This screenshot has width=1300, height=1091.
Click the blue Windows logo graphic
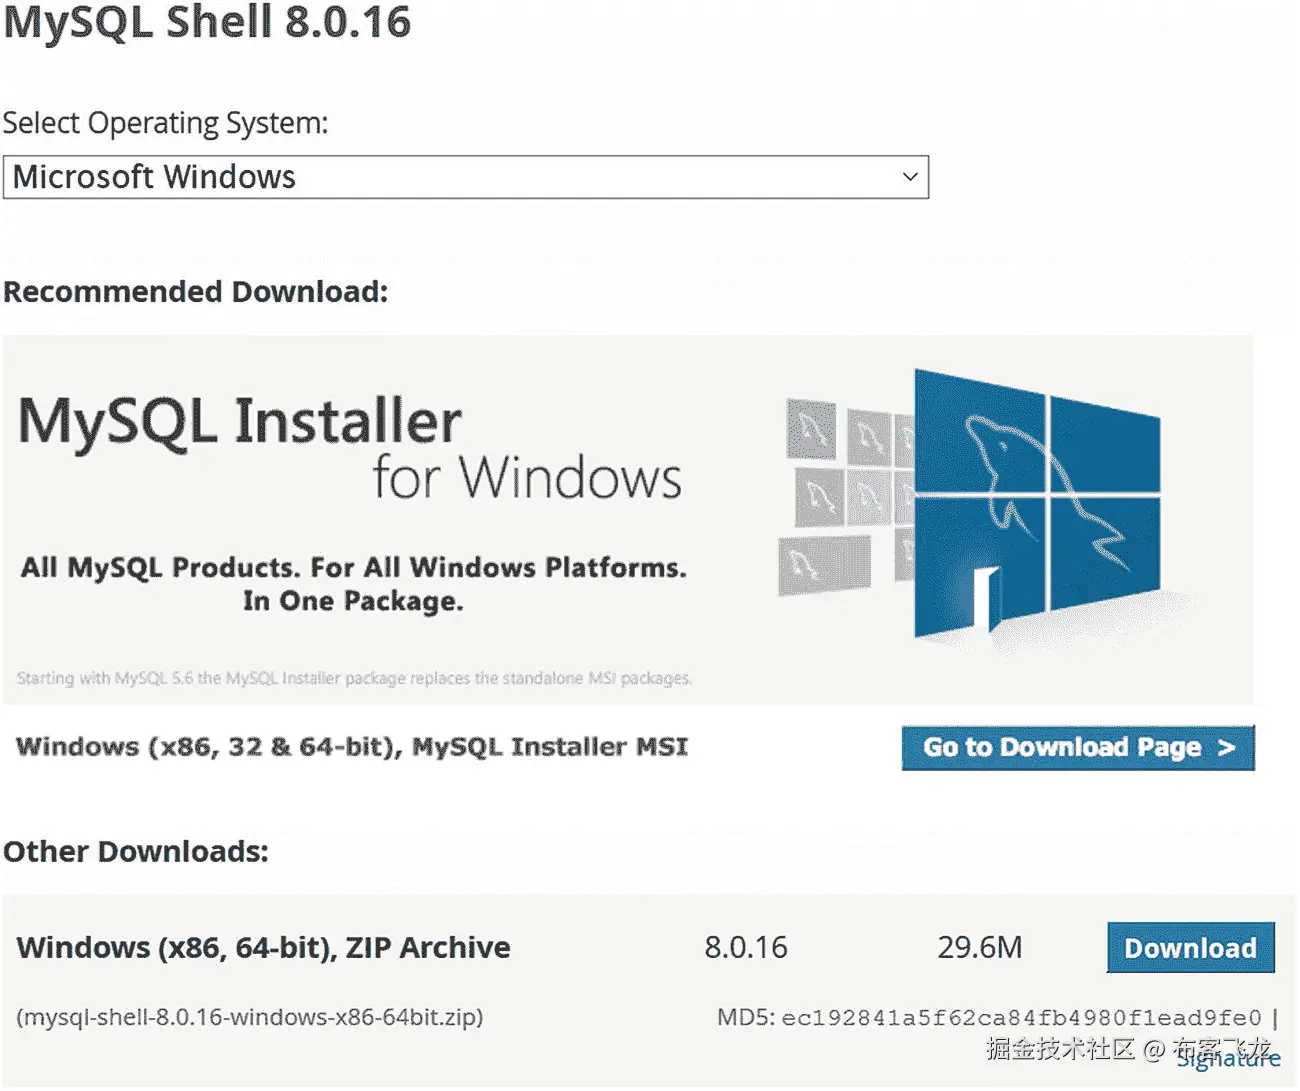[x=1040, y=510]
